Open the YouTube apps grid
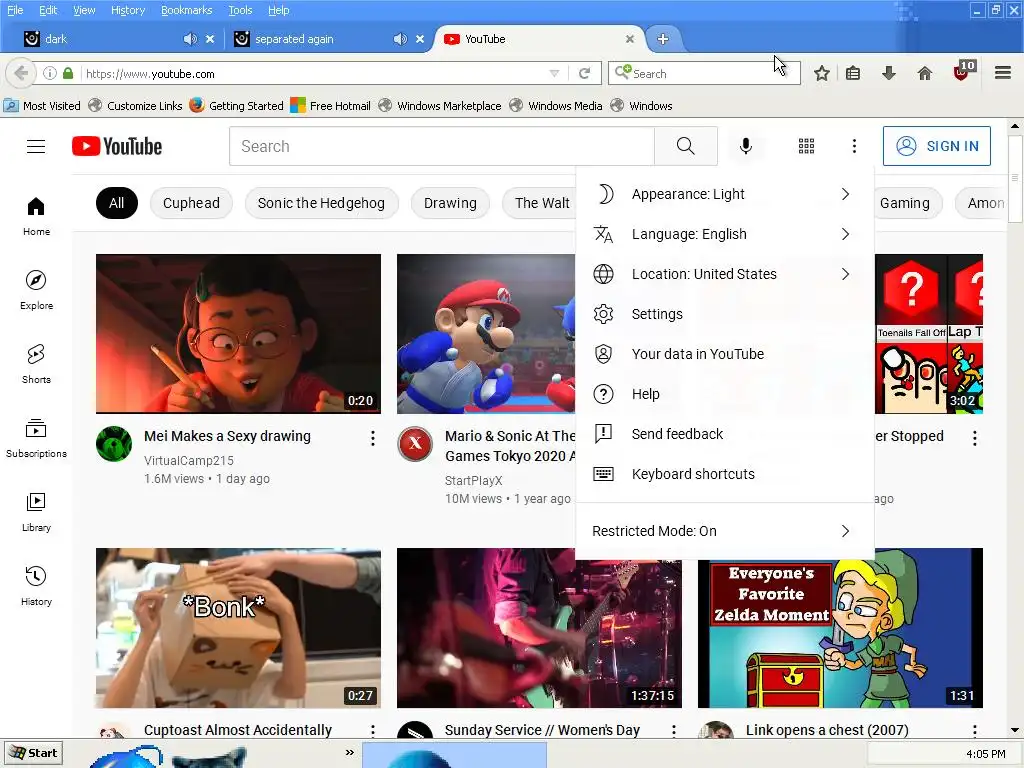Viewport: 1024px width, 768px height. pyautogui.click(x=807, y=146)
